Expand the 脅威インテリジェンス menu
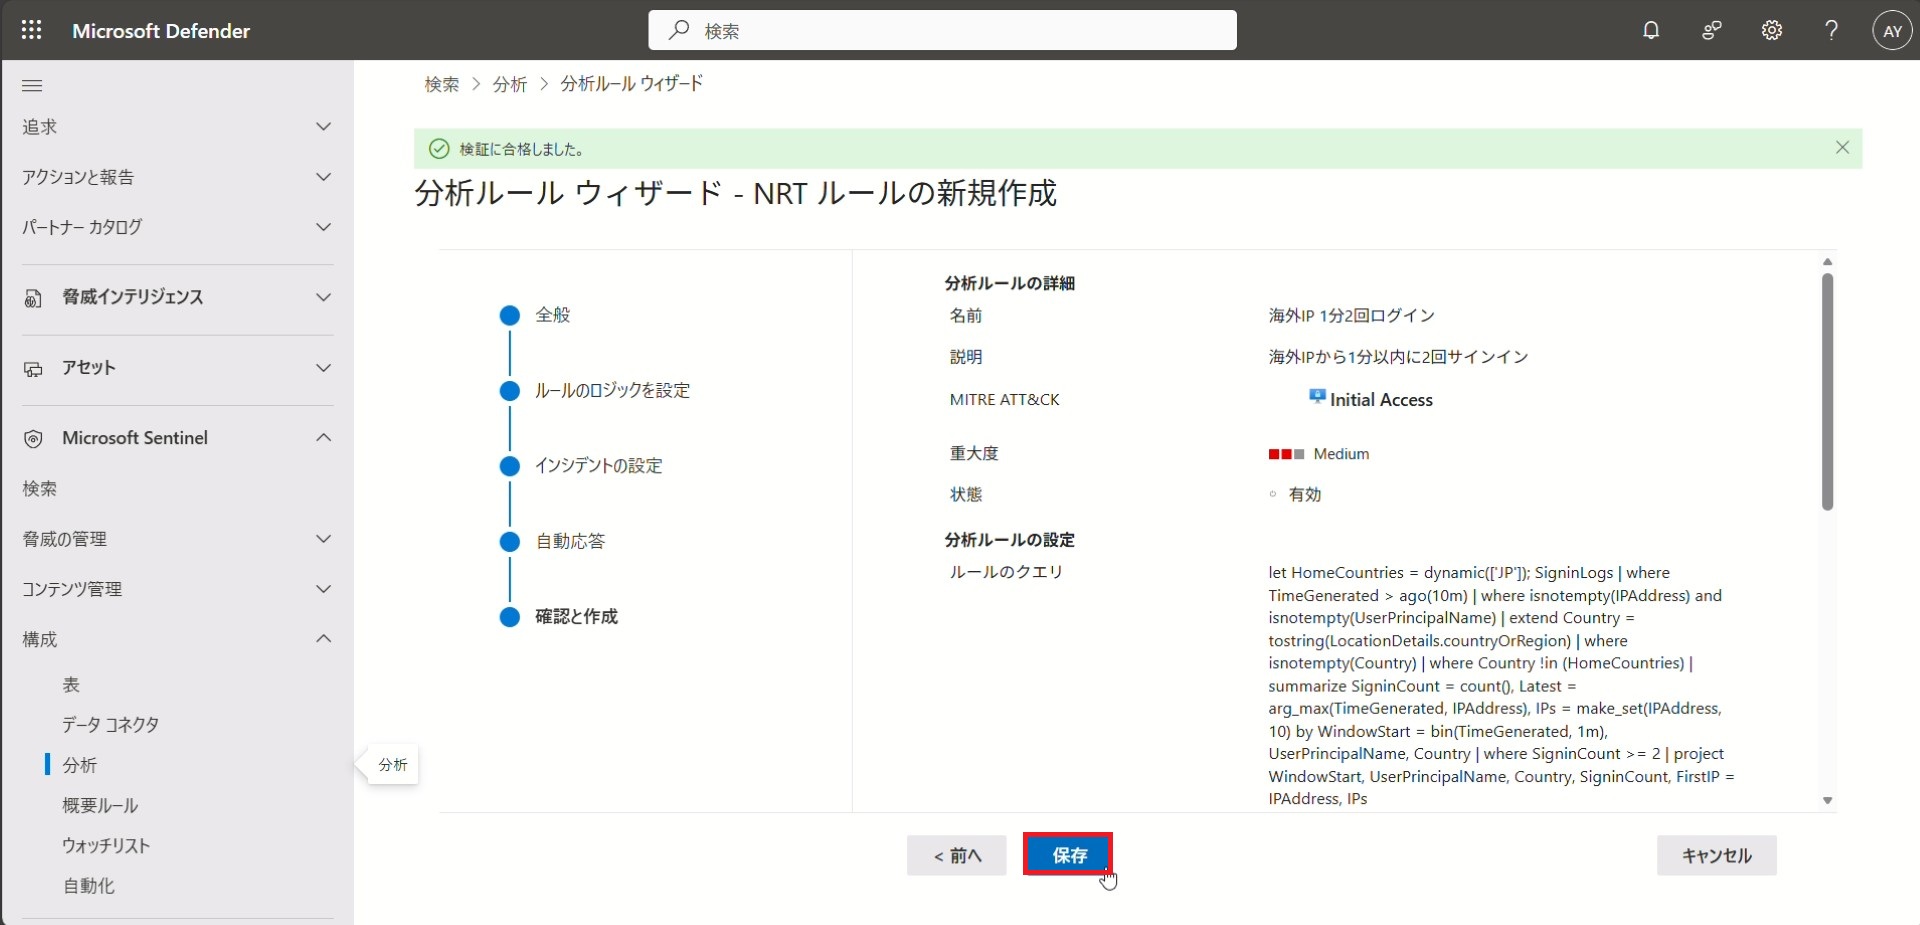The width and height of the screenshot is (1920, 925). 323,297
